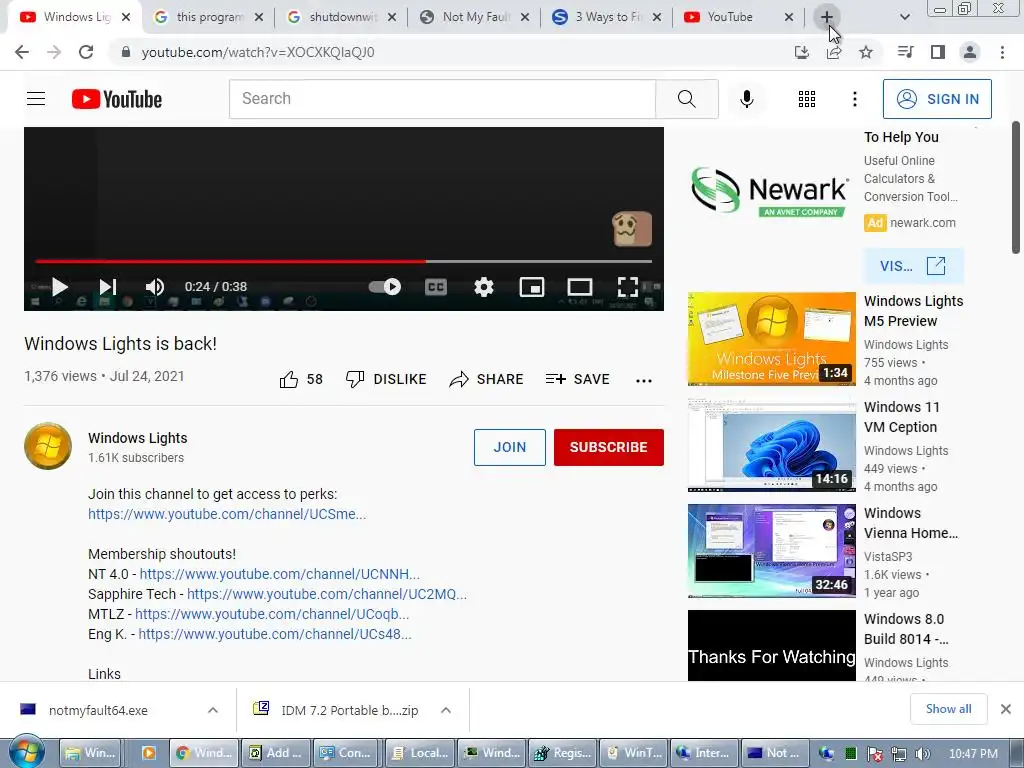This screenshot has height=768, width=1024.
Task: Mute the video volume
Action: coord(155,287)
